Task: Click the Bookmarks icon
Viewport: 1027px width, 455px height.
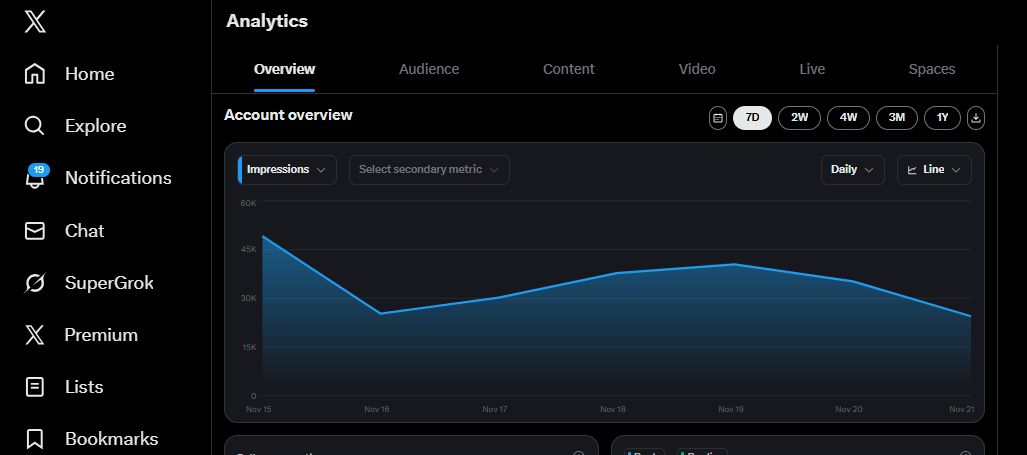Action: 35,439
